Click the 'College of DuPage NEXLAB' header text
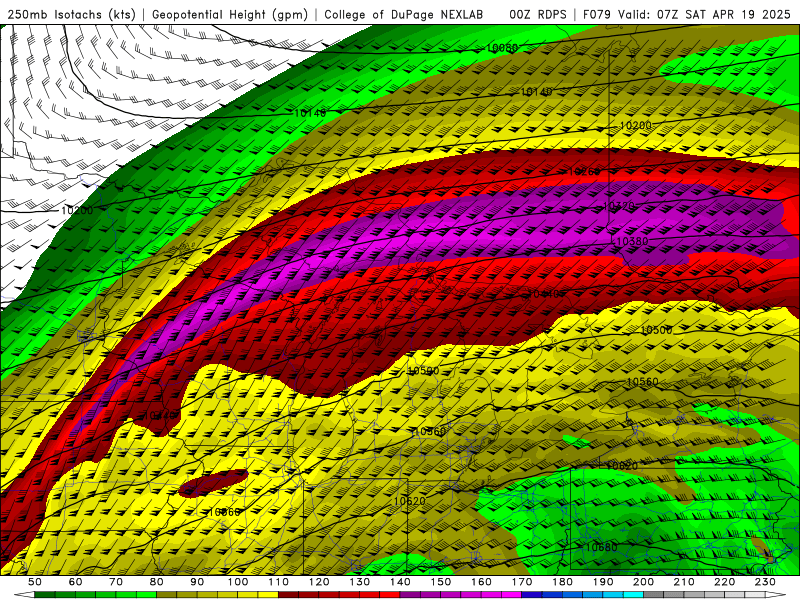Screen dimensions: 800x600 pos(404,15)
